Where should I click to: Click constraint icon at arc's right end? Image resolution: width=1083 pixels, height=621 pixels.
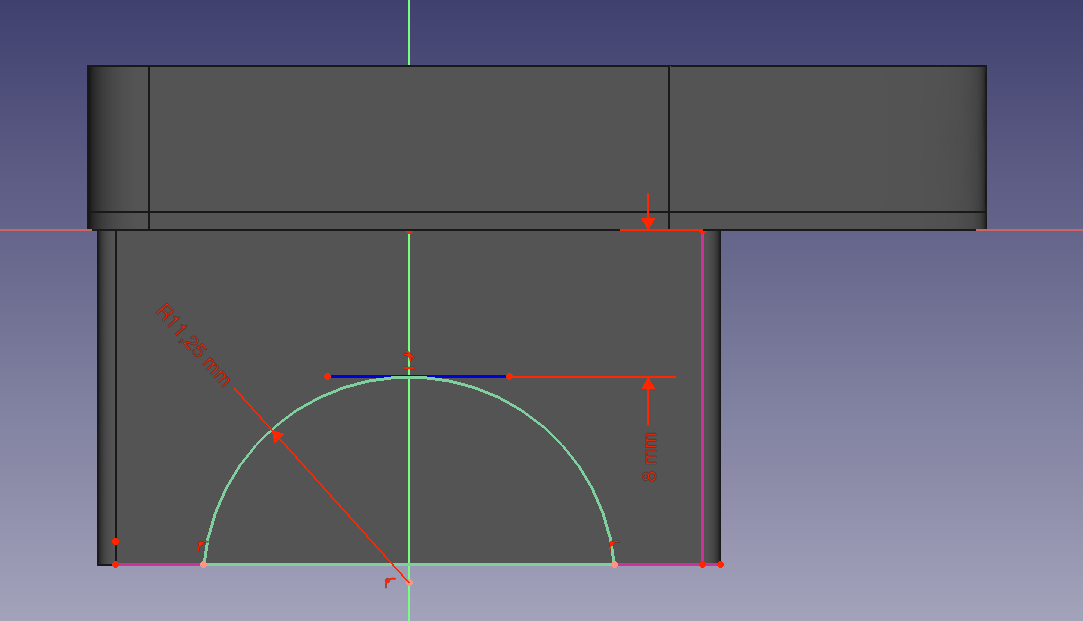click(614, 544)
